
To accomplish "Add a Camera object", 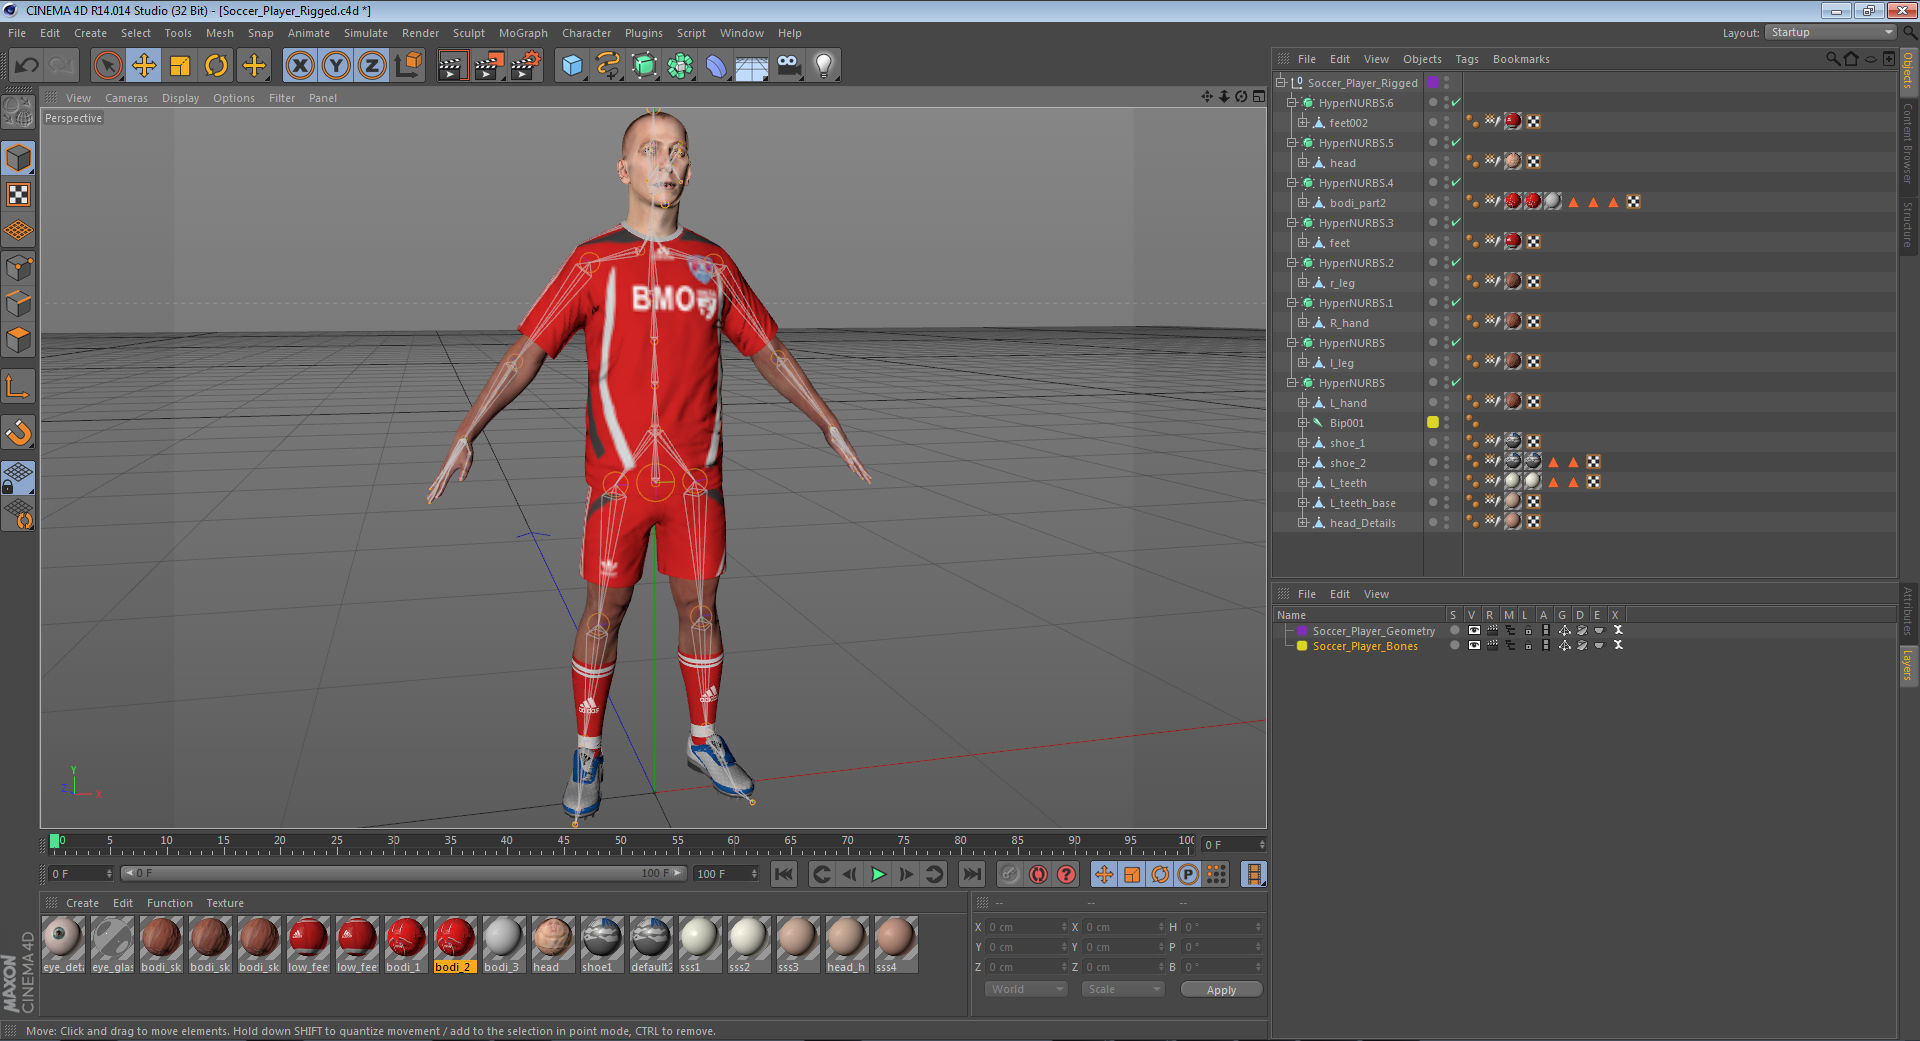I will [788, 66].
